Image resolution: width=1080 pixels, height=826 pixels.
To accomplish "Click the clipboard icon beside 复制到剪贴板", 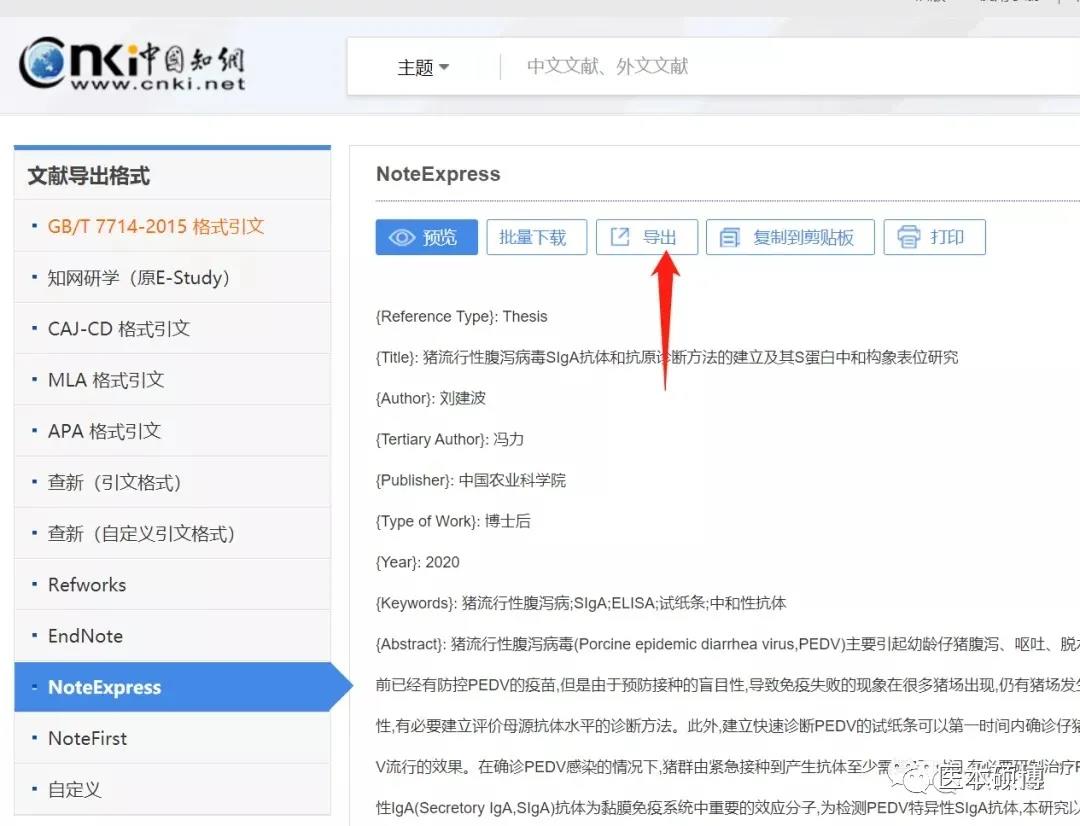I will [x=729, y=238].
